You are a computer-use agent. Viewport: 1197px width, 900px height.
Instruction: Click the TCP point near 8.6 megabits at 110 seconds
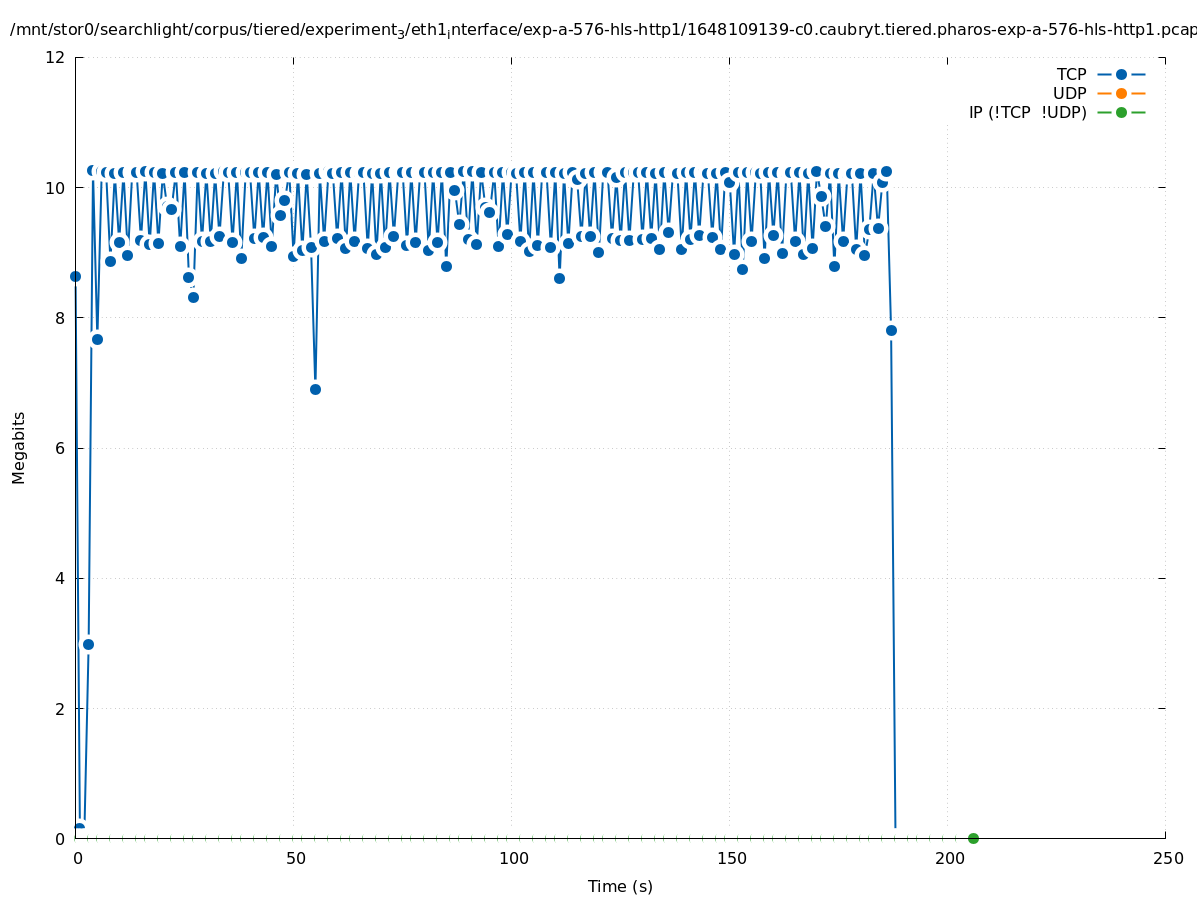tap(559, 278)
